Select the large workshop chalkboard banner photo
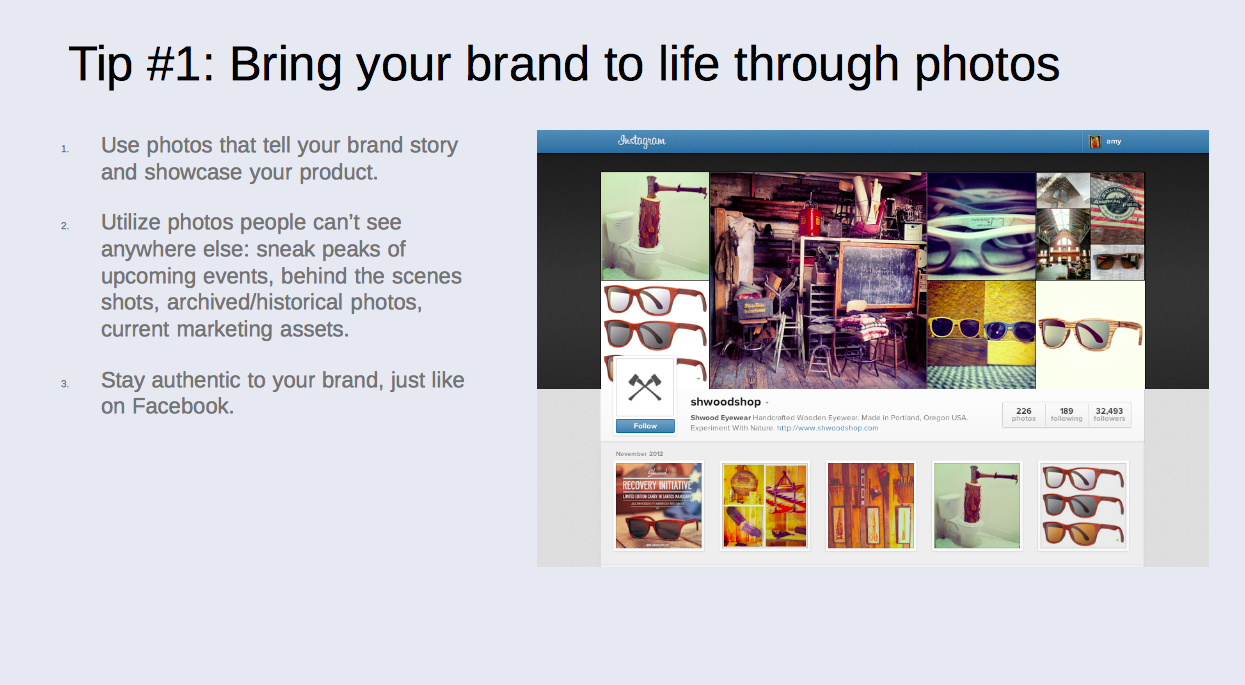 pos(818,280)
